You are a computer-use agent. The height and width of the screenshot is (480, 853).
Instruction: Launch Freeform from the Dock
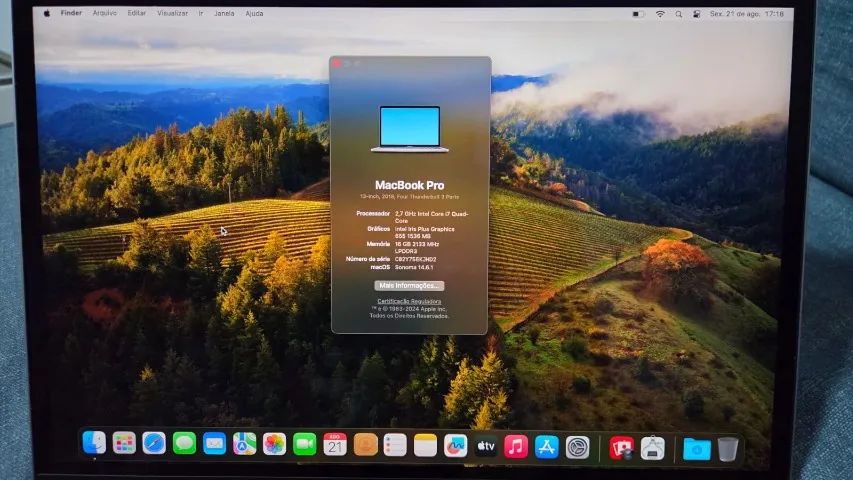coord(455,446)
